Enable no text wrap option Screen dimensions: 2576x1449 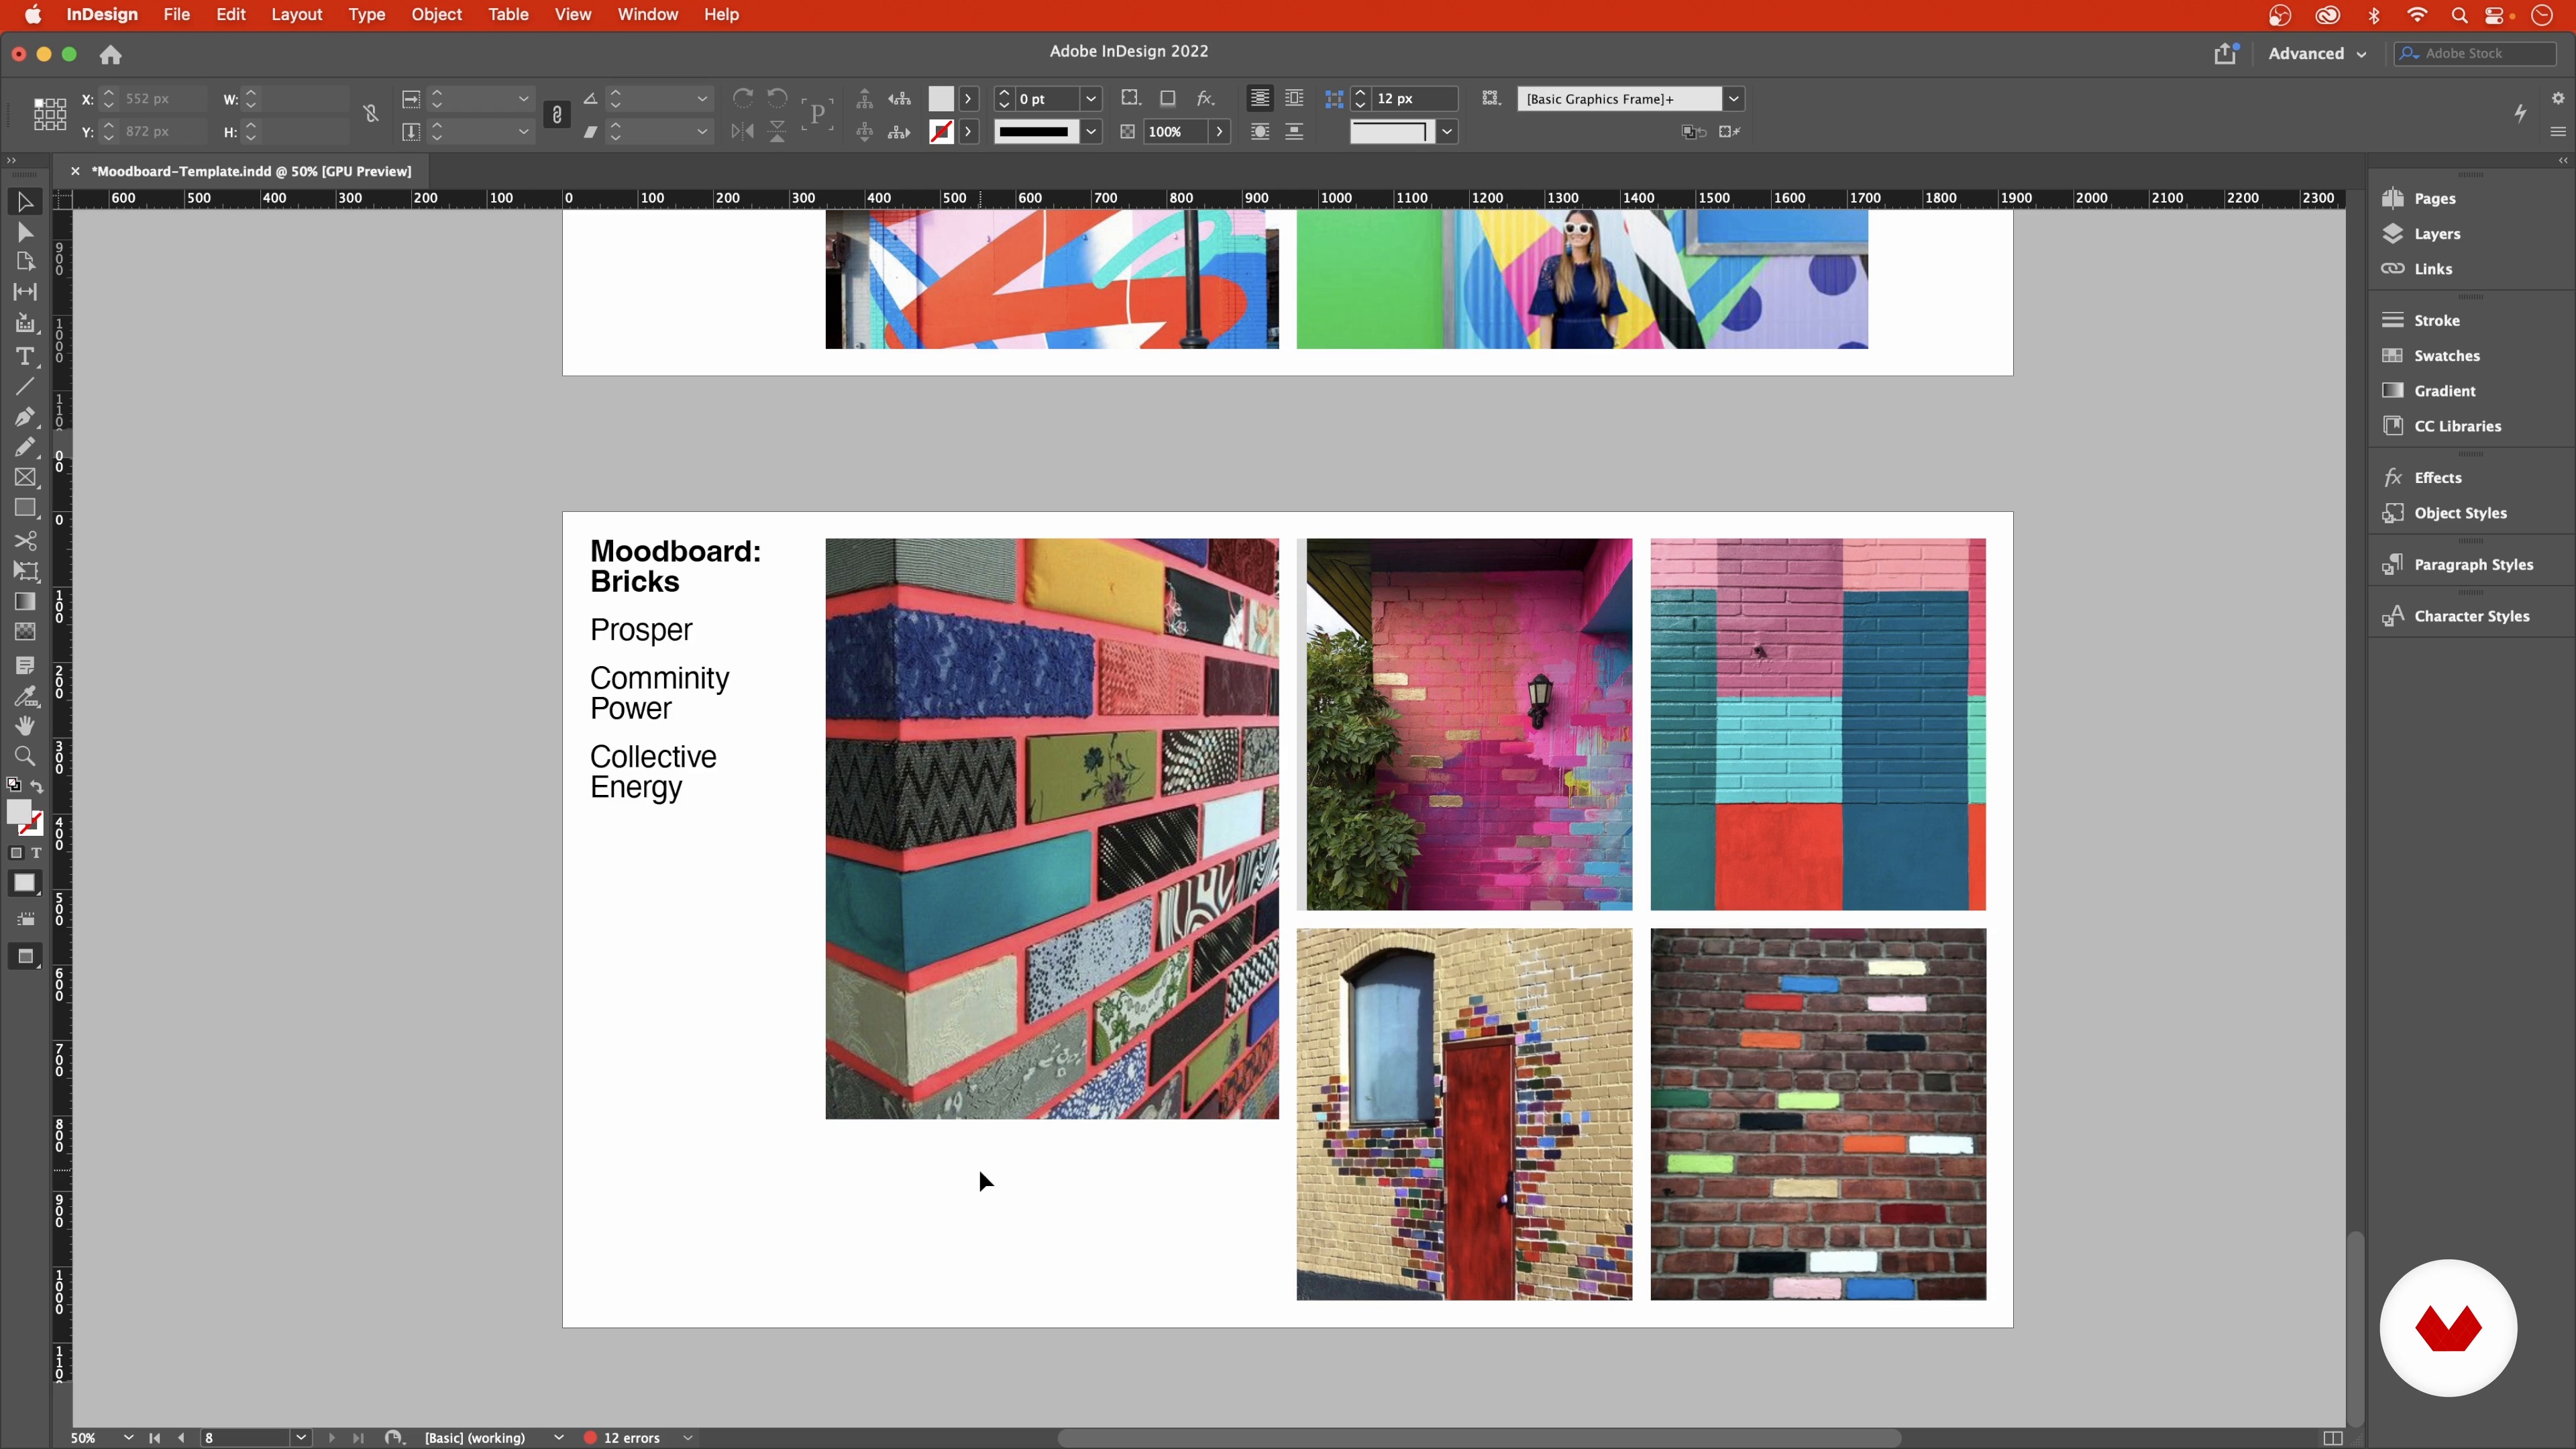(x=1260, y=98)
